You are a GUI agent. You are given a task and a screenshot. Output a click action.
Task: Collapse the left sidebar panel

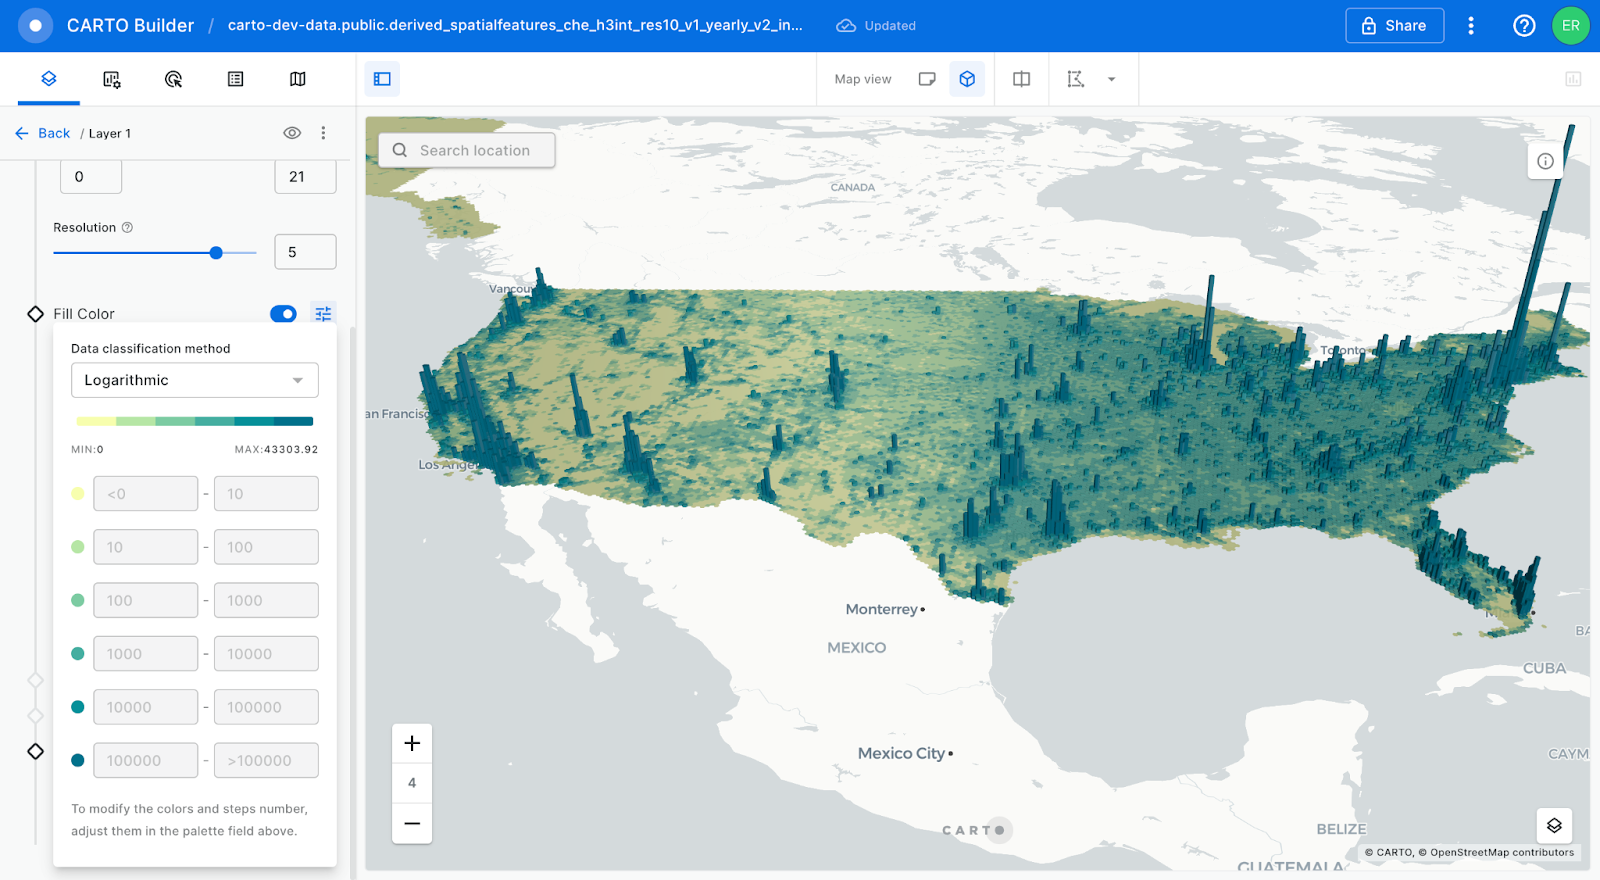pyautogui.click(x=382, y=79)
